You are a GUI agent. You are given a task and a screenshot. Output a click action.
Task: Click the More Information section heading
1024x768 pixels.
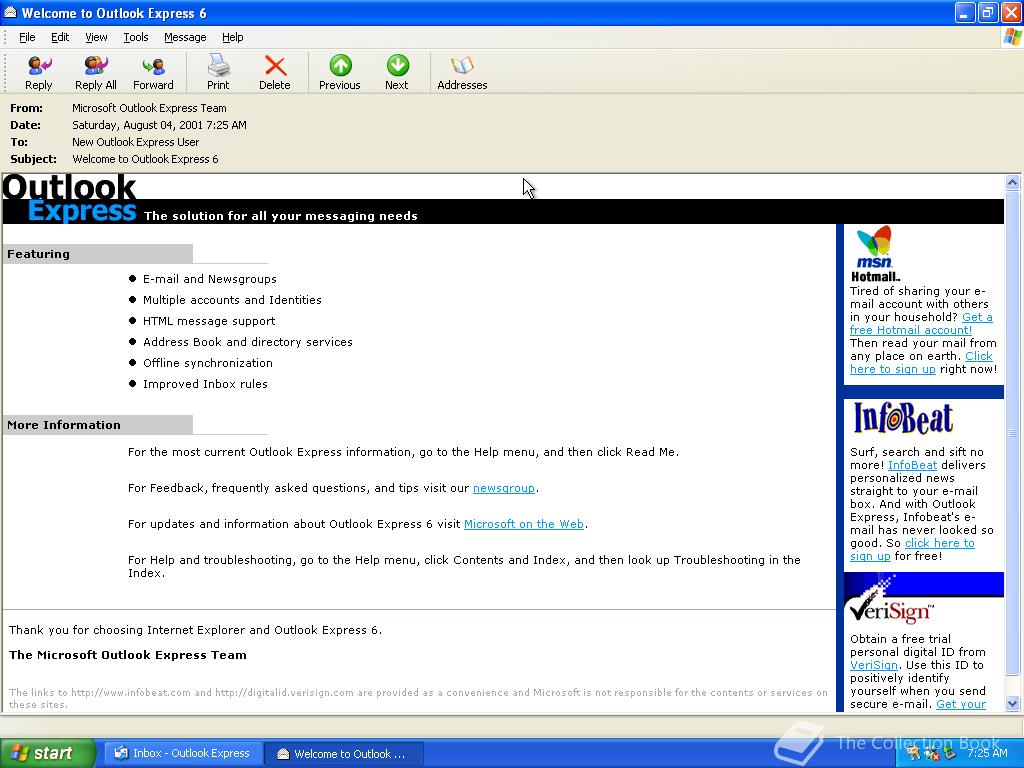click(64, 425)
